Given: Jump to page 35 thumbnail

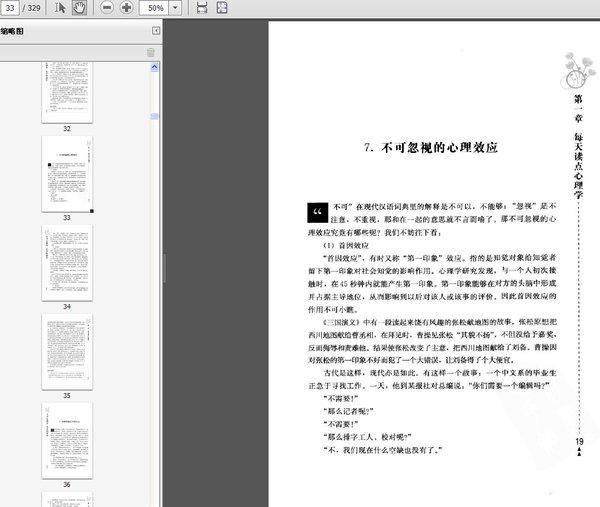Looking at the screenshot, I should point(67,352).
